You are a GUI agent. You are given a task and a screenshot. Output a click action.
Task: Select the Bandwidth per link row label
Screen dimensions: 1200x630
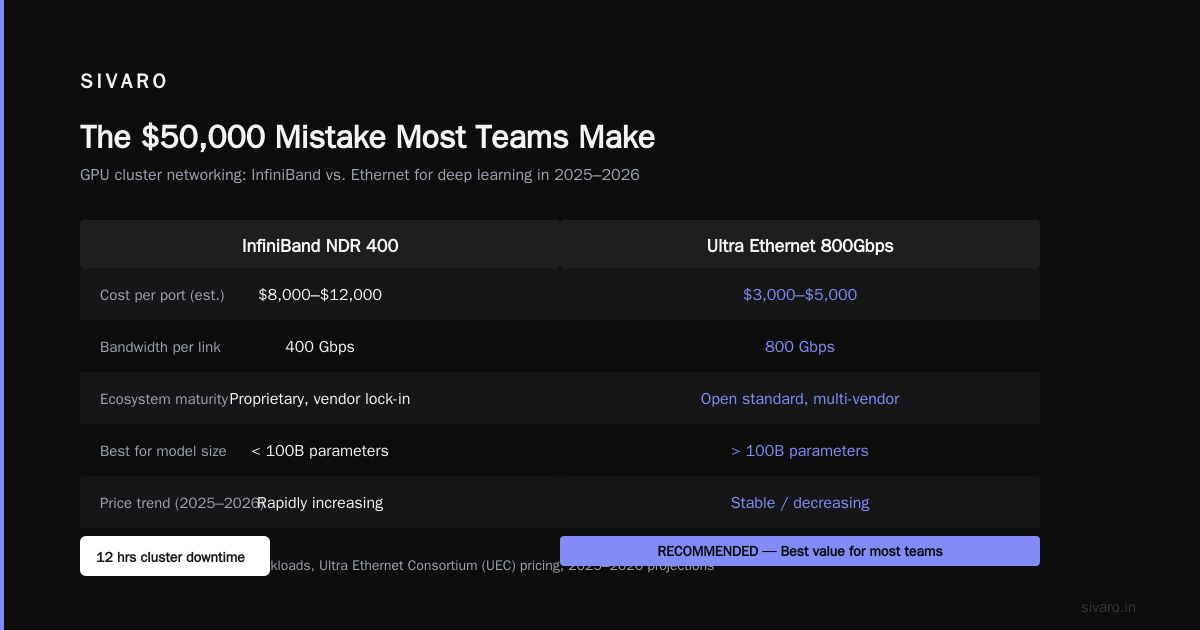tap(160, 347)
